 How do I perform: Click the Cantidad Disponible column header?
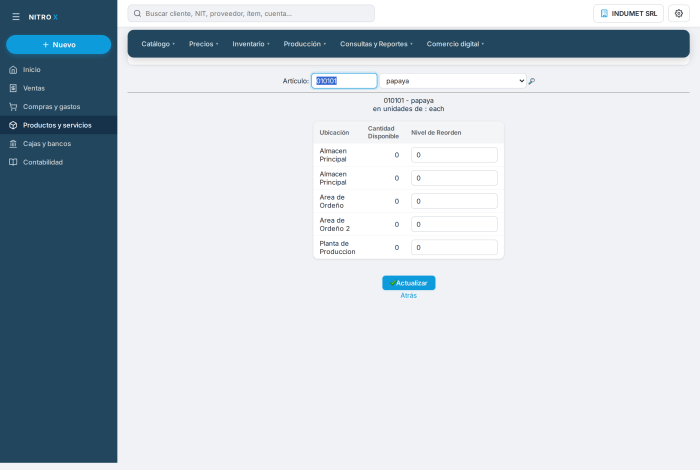[x=383, y=133]
